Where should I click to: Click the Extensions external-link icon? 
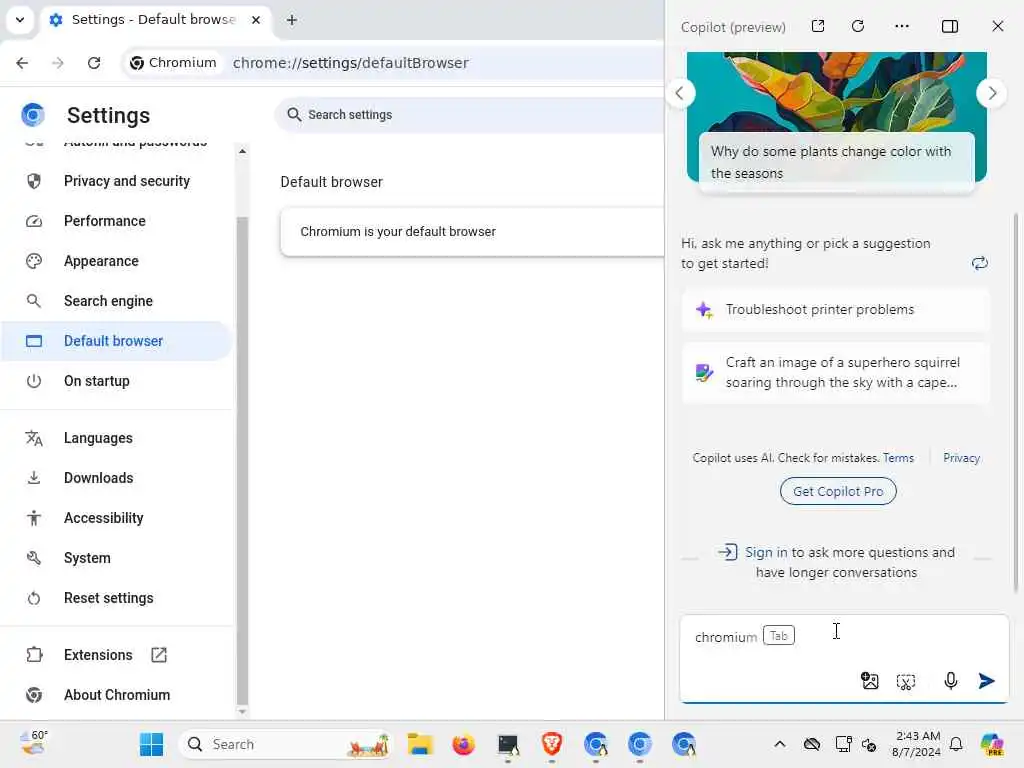[159, 655]
